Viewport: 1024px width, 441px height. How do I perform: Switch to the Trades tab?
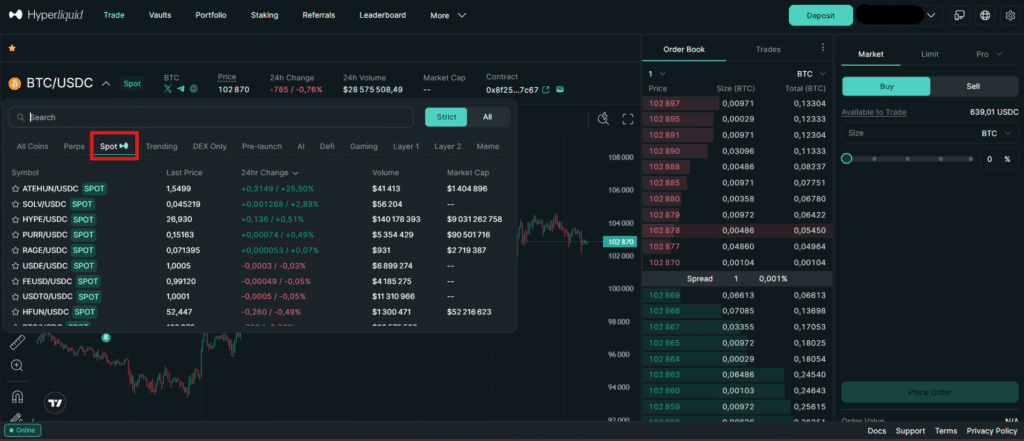(768, 49)
